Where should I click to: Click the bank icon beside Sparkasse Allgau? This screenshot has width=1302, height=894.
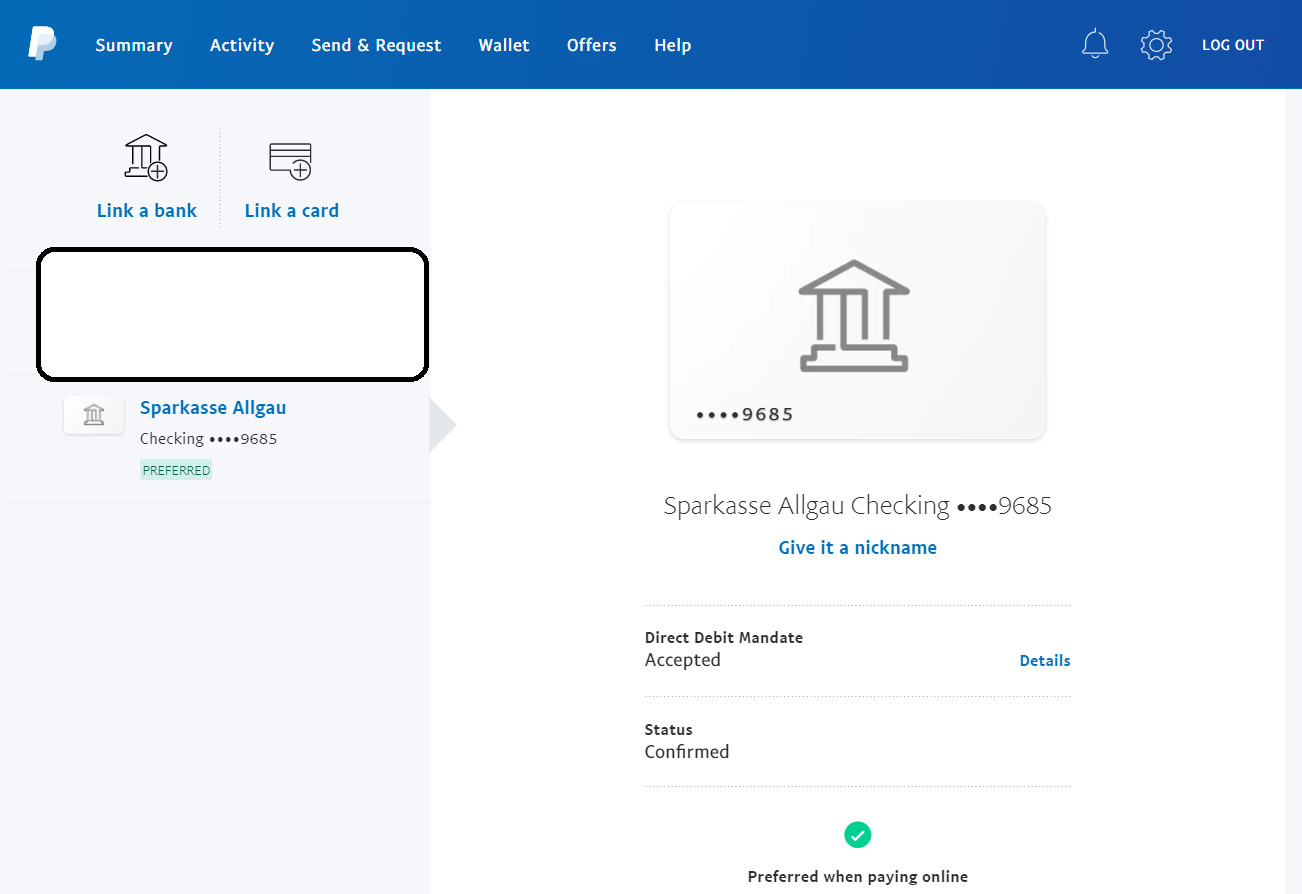[x=94, y=414]
